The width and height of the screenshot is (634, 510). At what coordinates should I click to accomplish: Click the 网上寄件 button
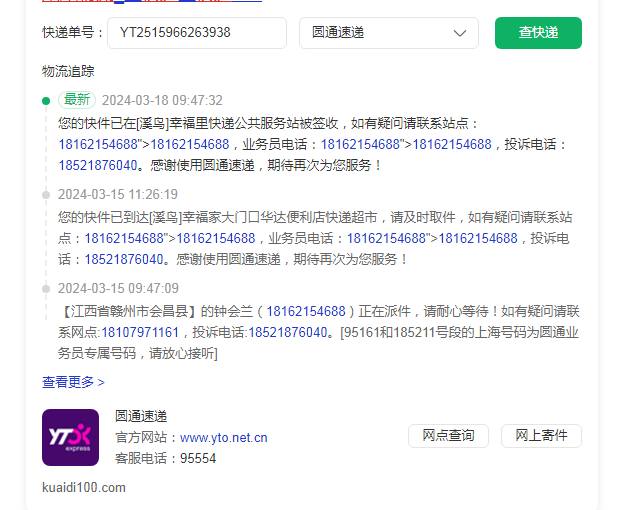pyautogui.click(x=541, y=436)
